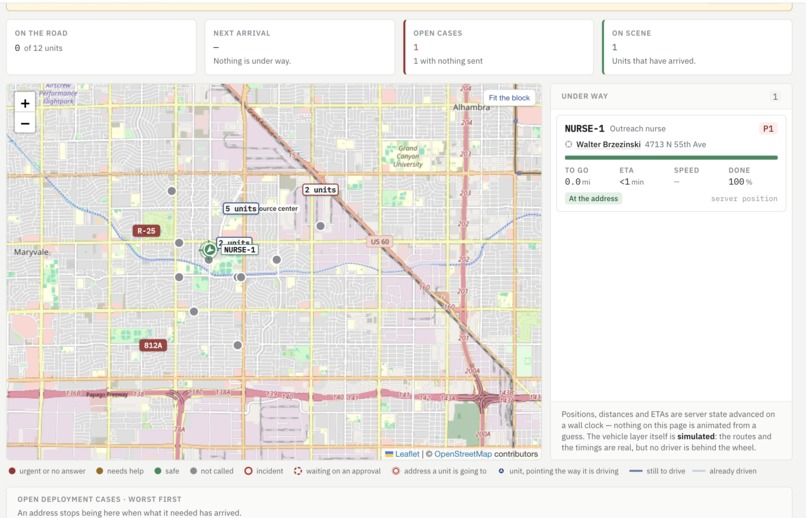Screen dimensions: 806x518
Task: Click the P1 priority badge
Action: [x=768, y=129]
